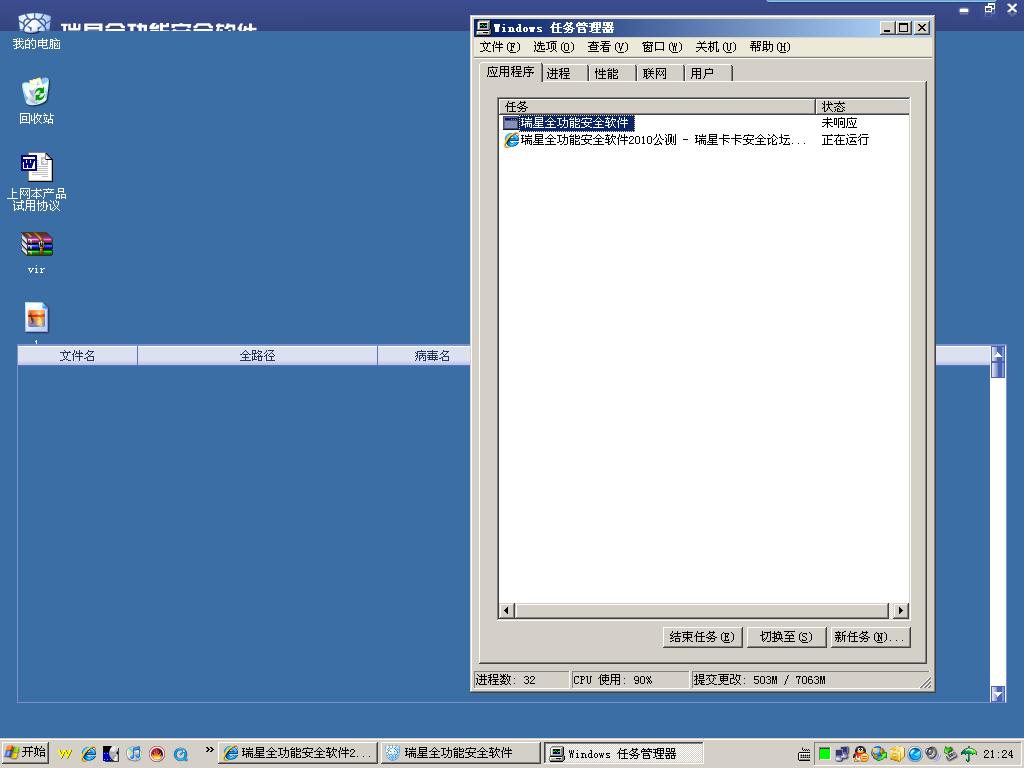
Task: Click the 新任务 button
Action: click(869, 637)
